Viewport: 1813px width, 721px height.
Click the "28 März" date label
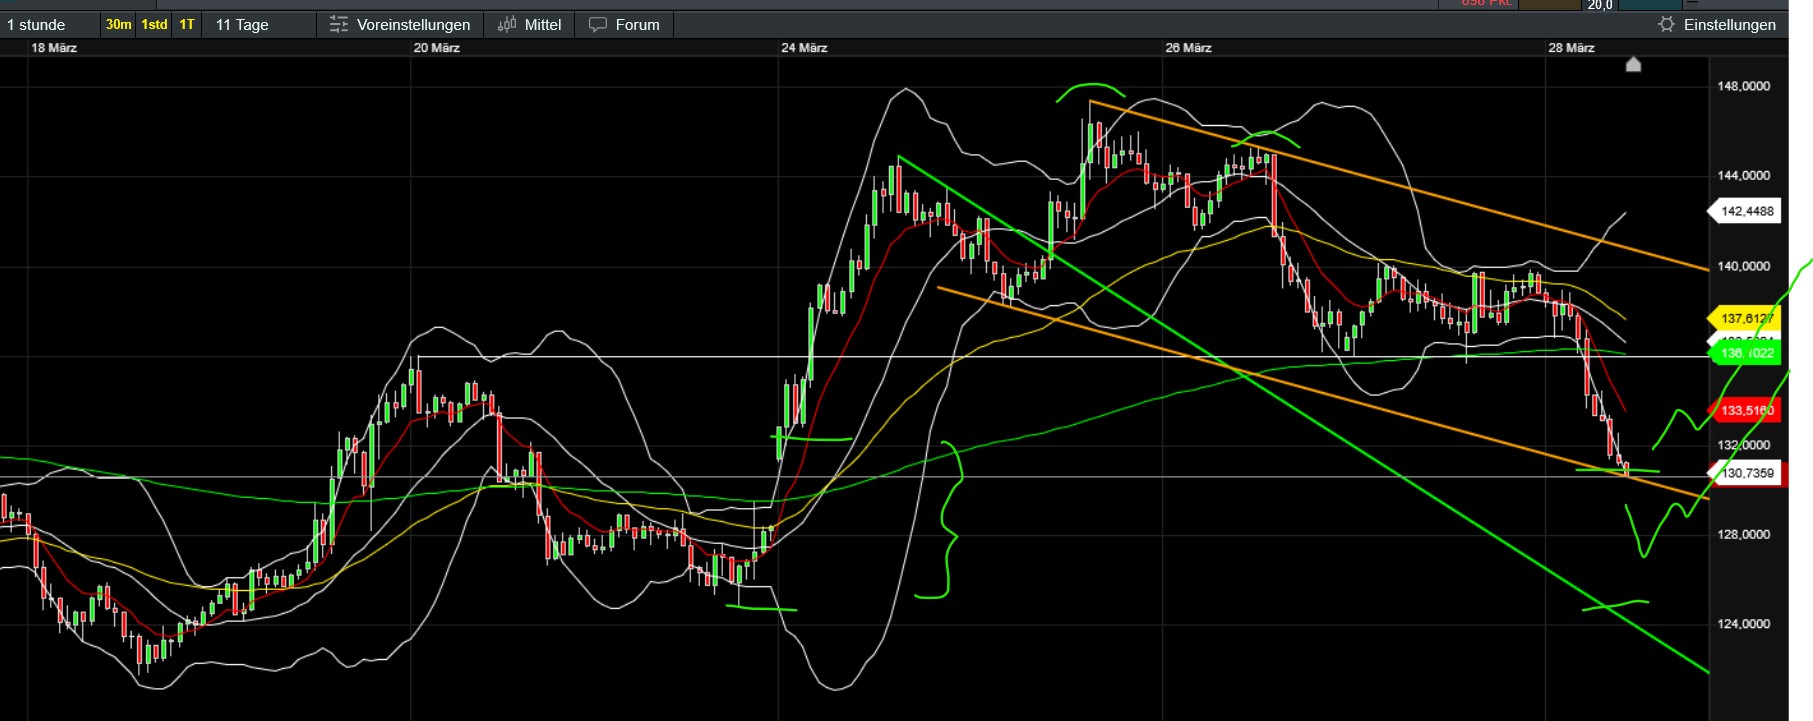point(1571,48)
